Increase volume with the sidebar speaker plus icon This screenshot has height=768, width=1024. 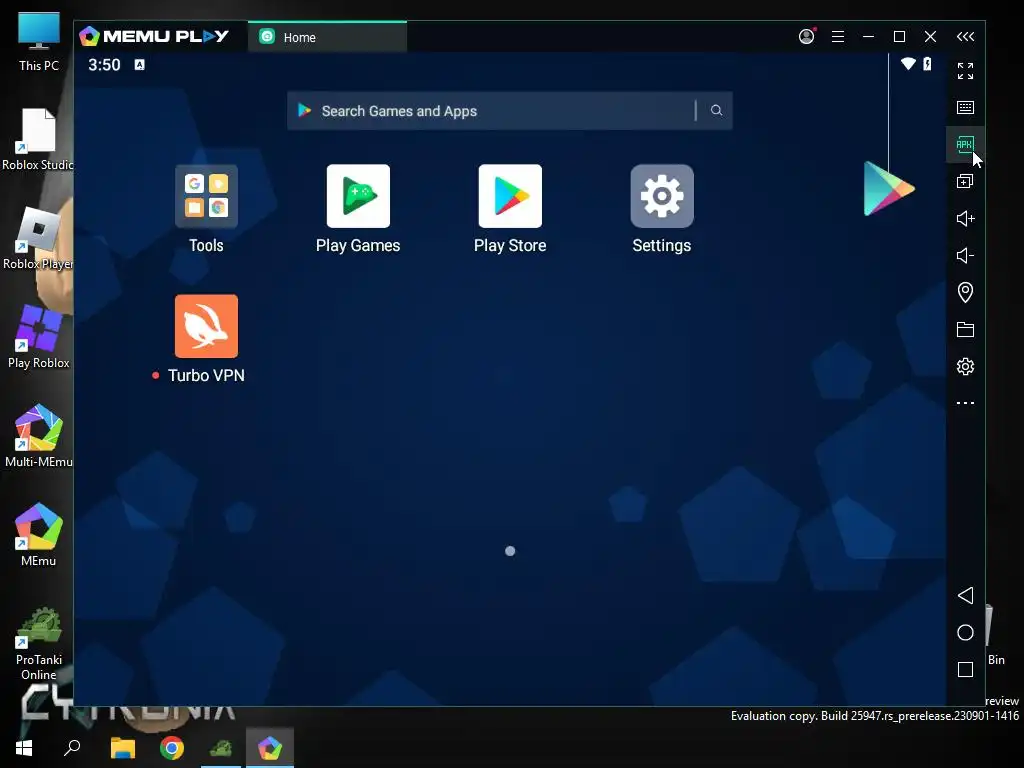(965, 218)
